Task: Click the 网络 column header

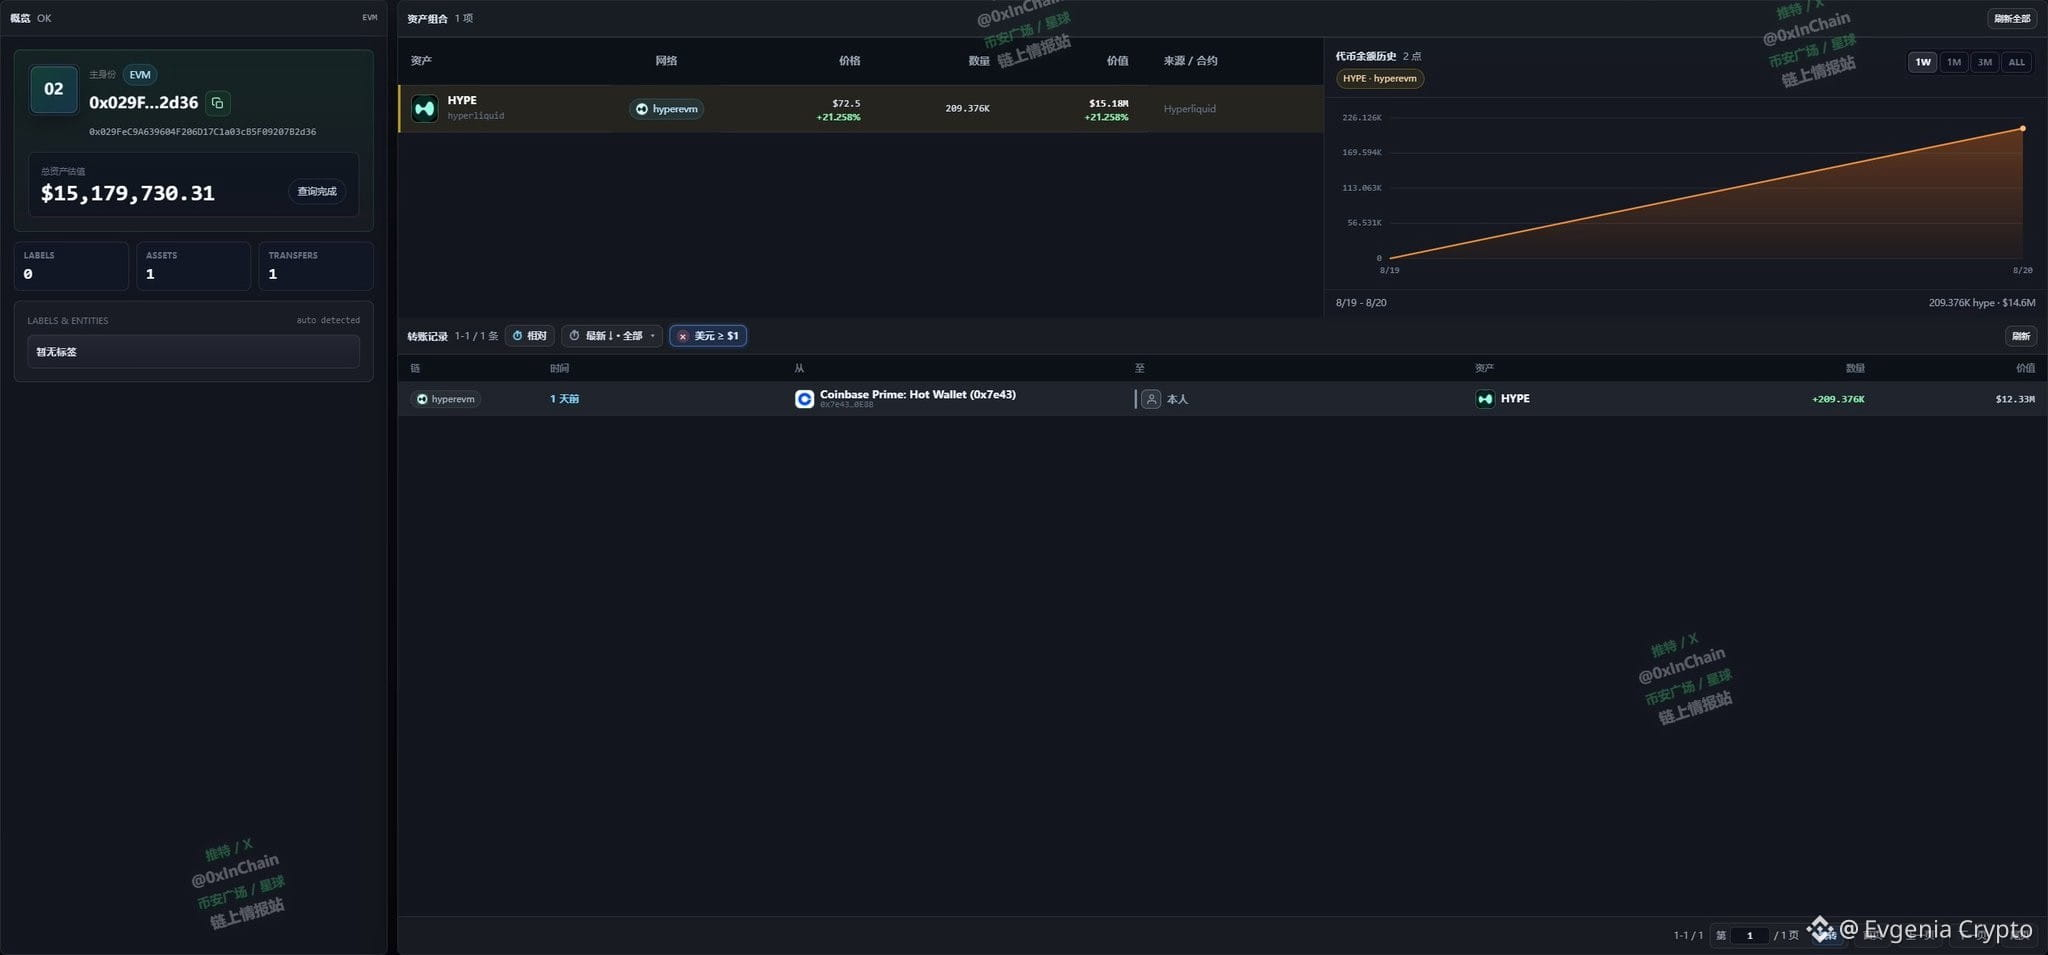Action: click(x=666, y=61)
